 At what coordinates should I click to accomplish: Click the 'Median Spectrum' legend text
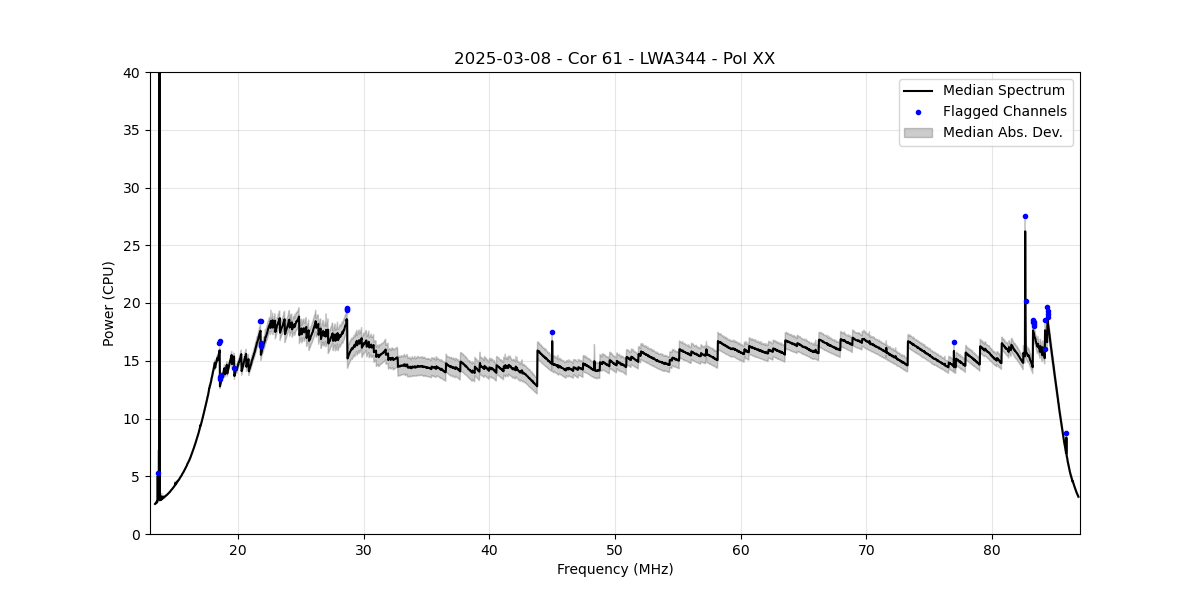click(x=1003, y=91)
